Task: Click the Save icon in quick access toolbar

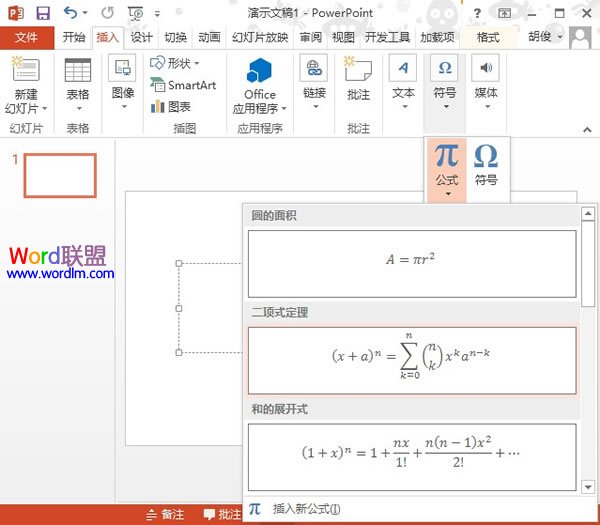Action: click(43, 13)
